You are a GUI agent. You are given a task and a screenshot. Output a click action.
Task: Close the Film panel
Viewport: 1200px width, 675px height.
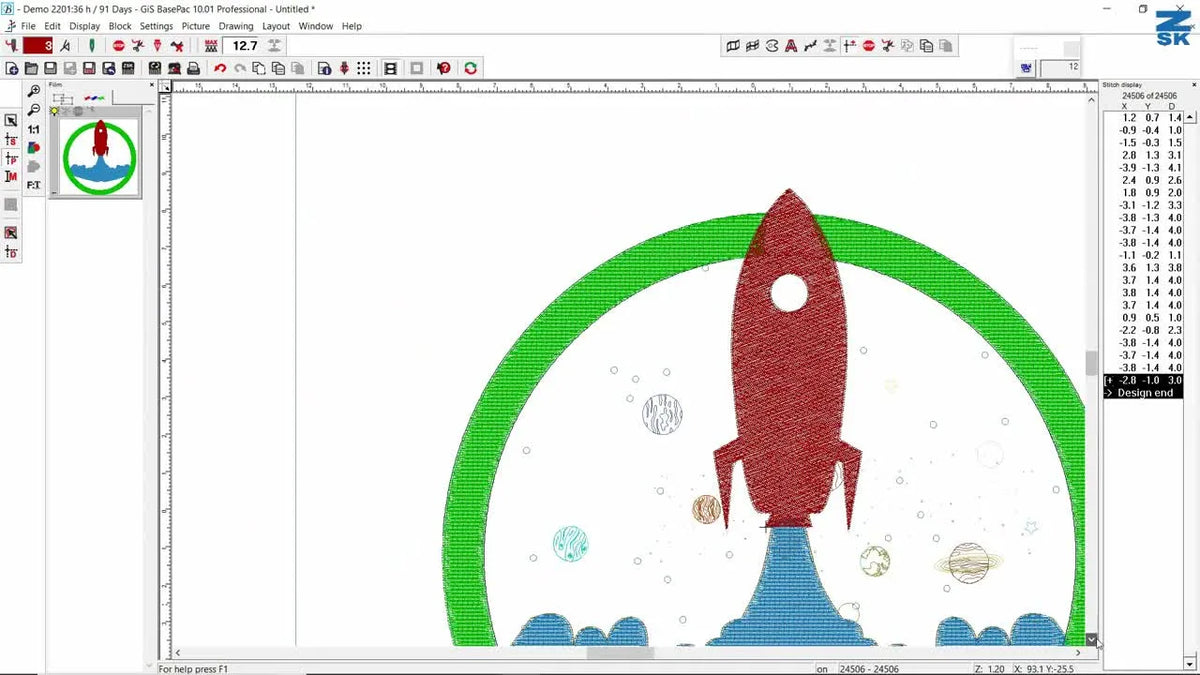pos(152,85)
